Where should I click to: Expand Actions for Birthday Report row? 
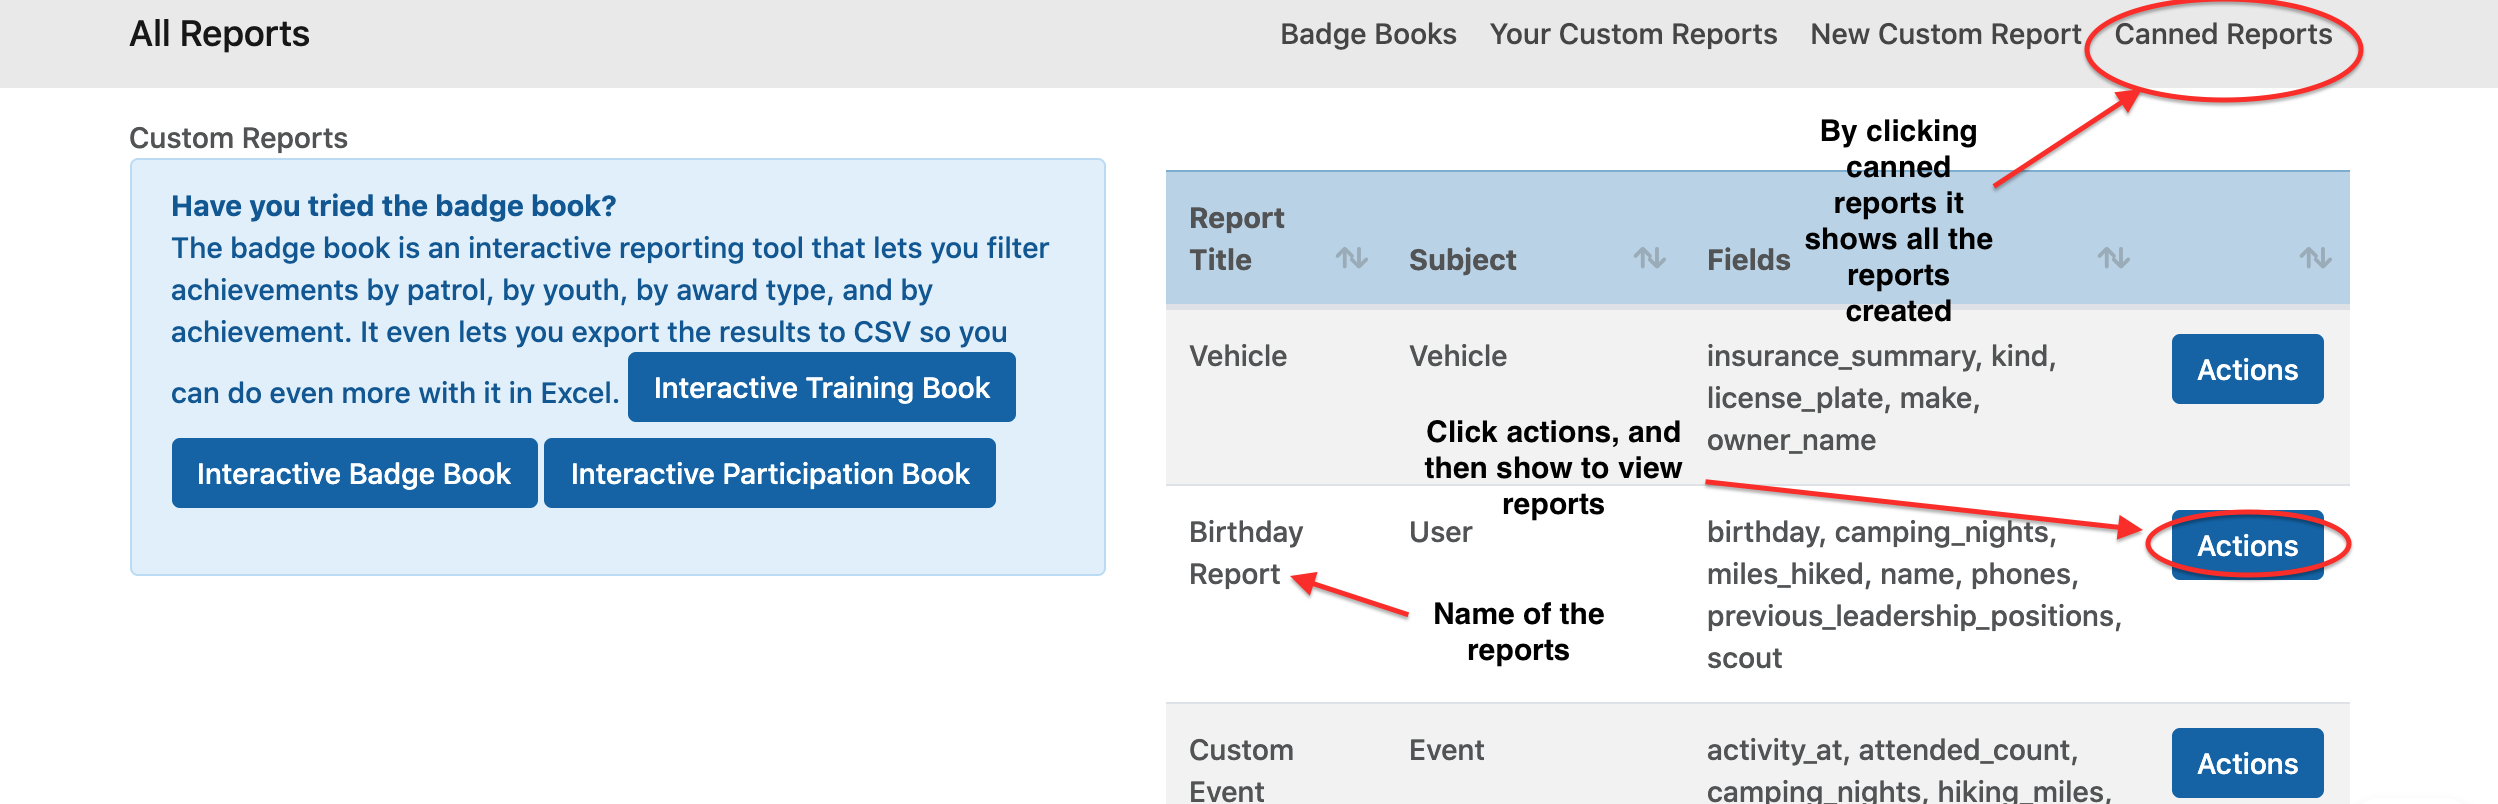coord(2246,546)
